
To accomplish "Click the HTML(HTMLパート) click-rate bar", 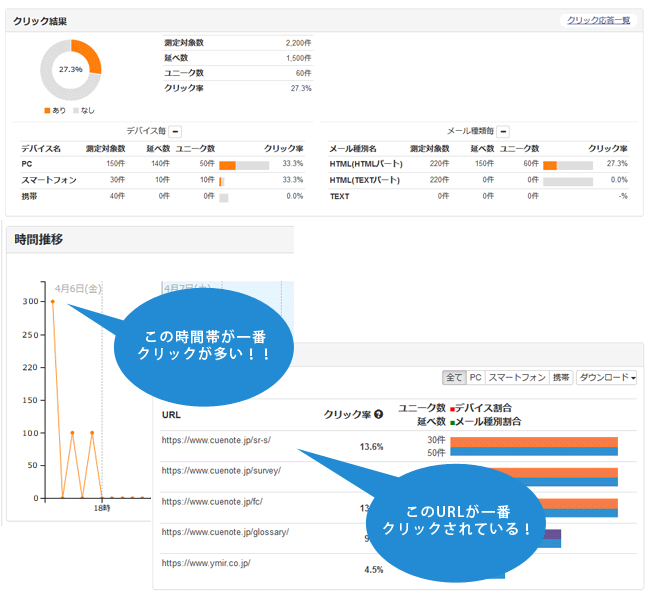I will click(x=568, y=165).
